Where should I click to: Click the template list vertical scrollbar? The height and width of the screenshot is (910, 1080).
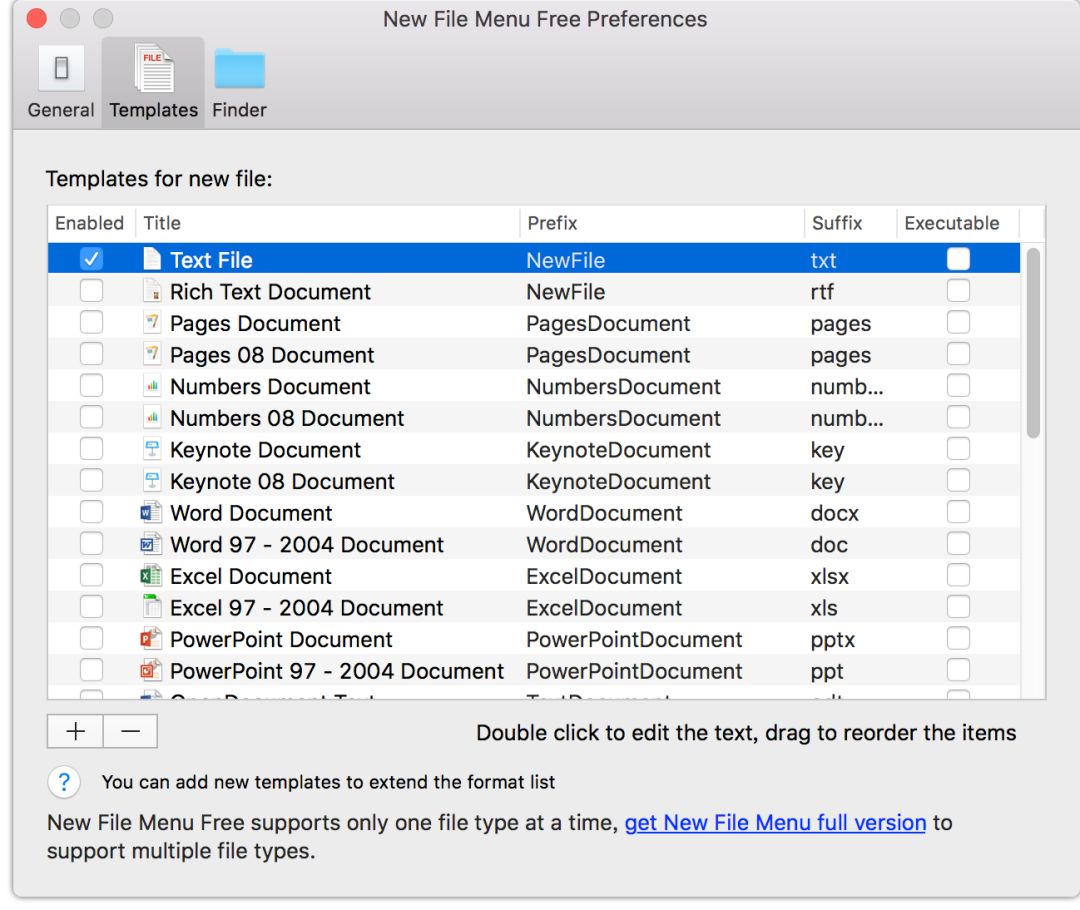[x=1032, y=343]
